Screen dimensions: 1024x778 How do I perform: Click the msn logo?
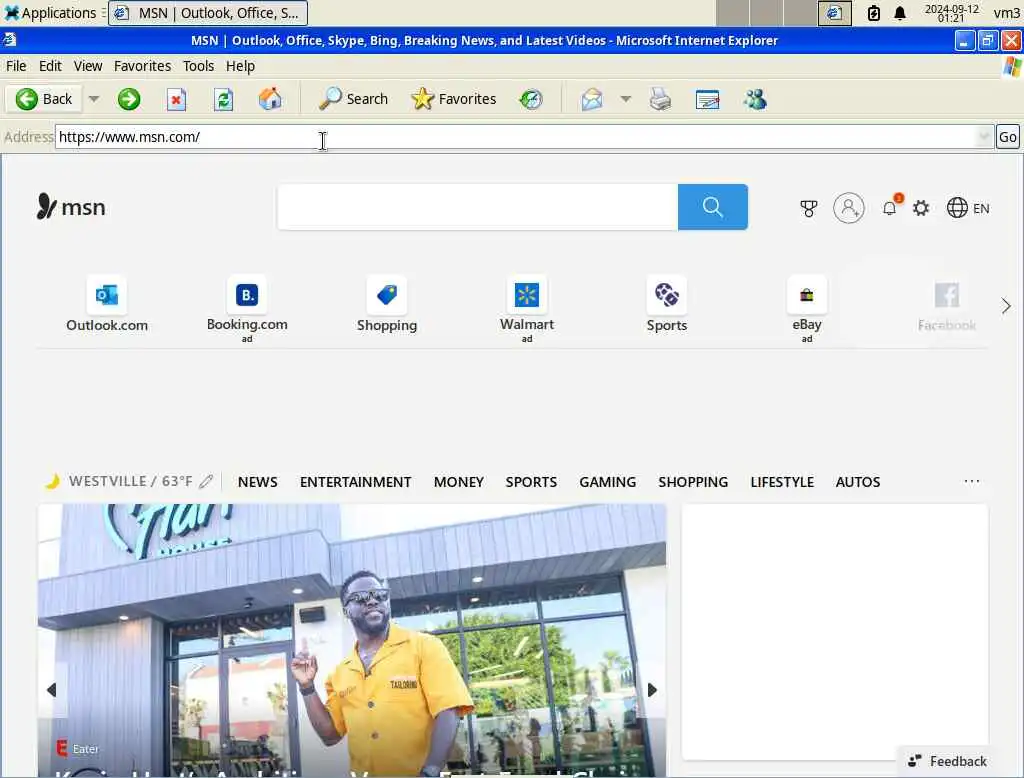(x=71, y=207)
